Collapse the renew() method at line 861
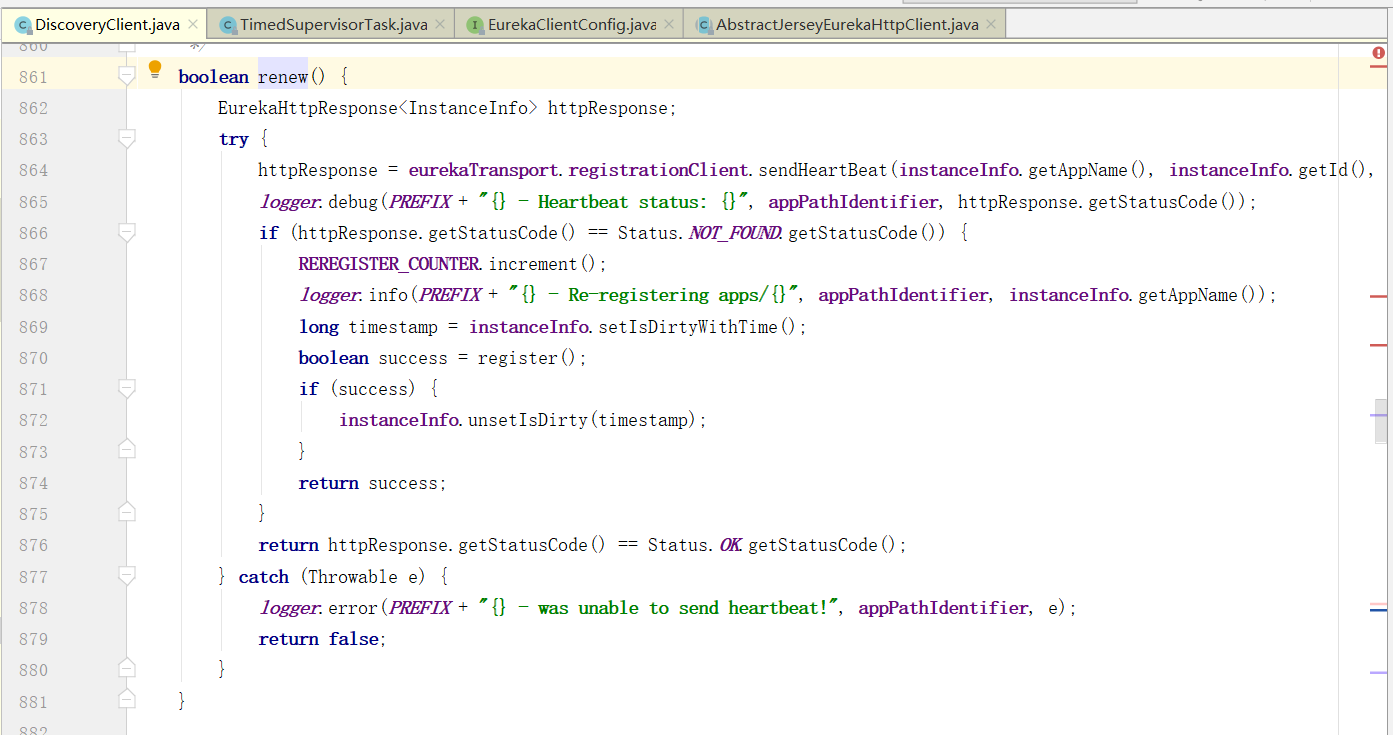The image size is (1393, 735). pyautogui.click(x=126, y=76)
